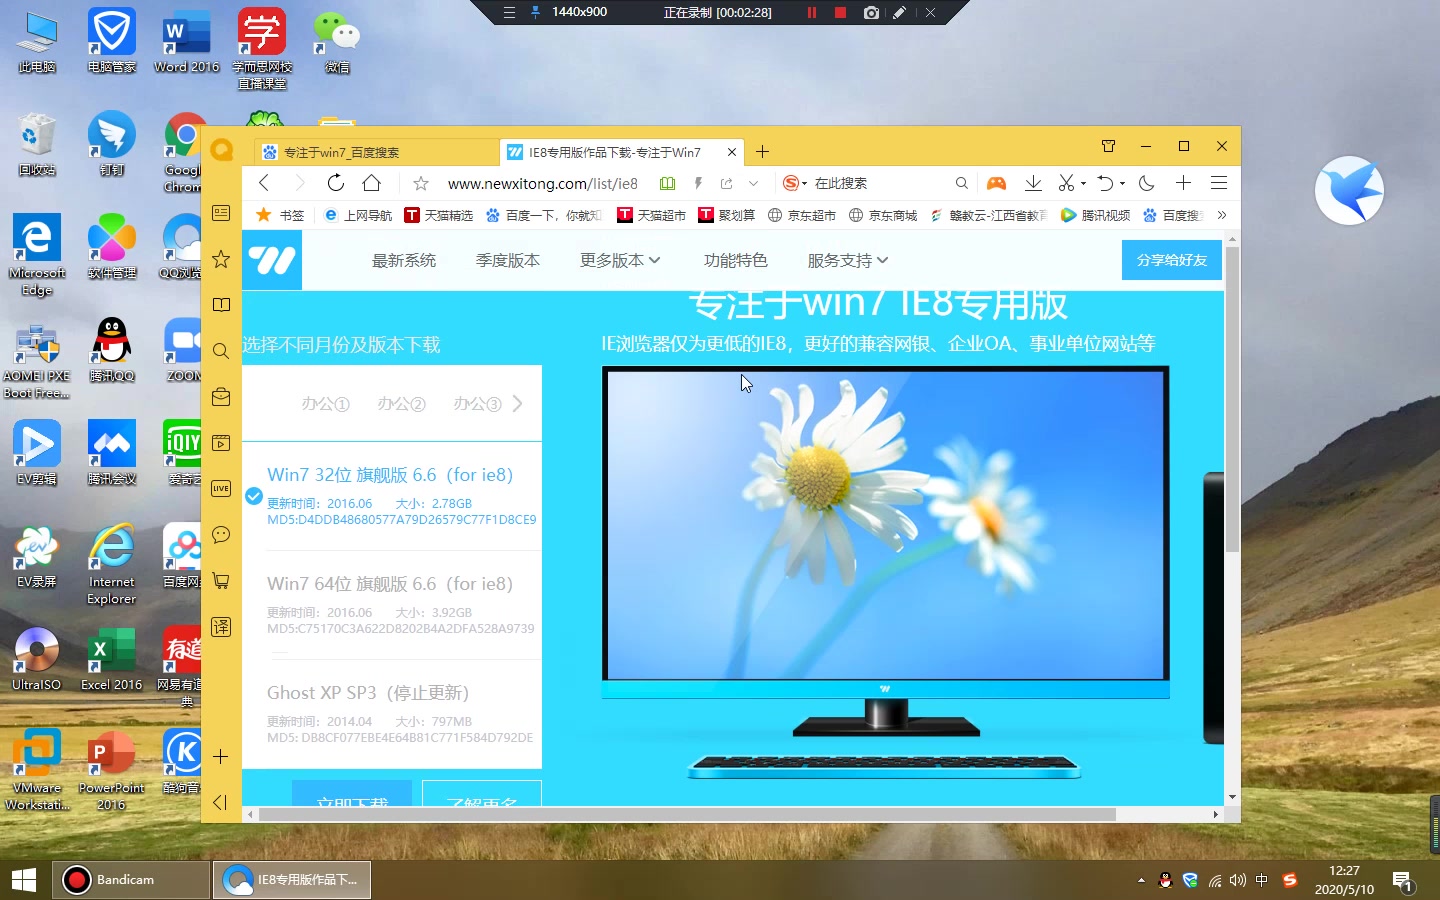Open the 最新系统 menu item

pyautogui.click(x=404, y=260)
